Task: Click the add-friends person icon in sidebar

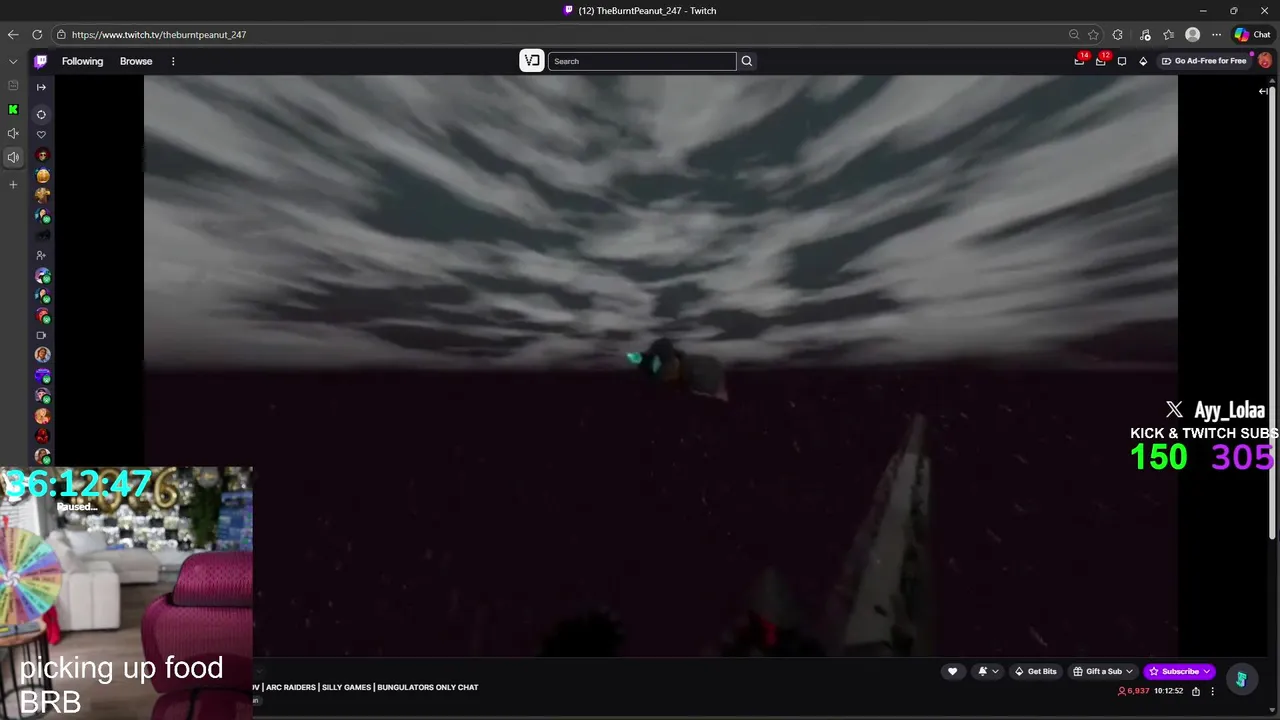Action: (41, 255)
